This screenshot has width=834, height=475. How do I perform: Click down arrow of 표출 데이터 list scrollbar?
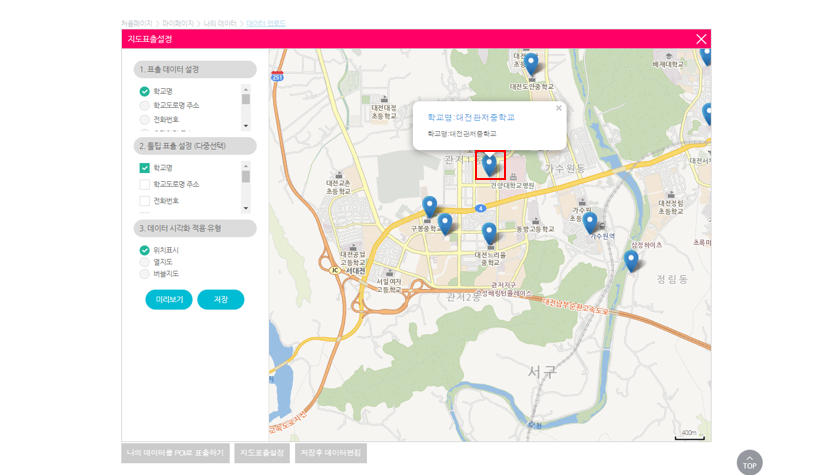246,126
